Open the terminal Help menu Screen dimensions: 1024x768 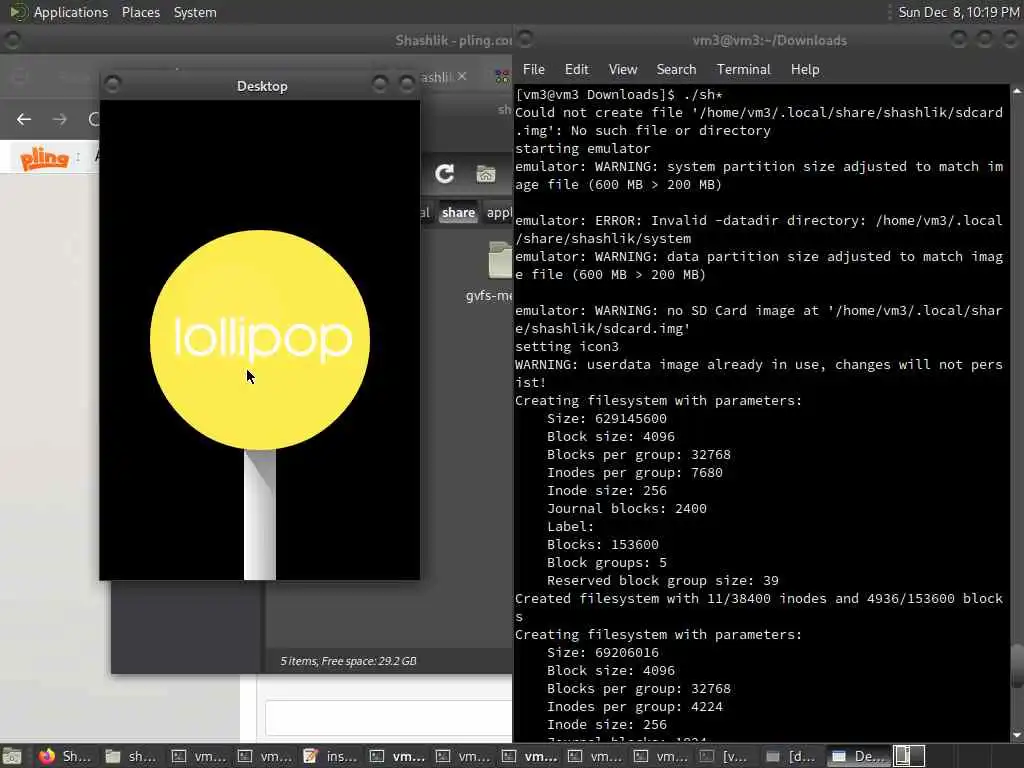click(x=805, y=69)
